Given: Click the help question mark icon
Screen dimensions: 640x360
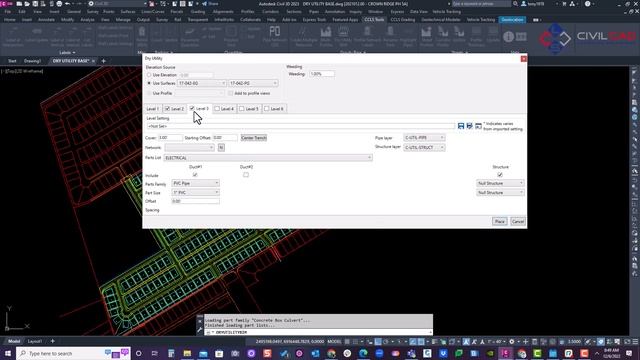Looking at the screenshot, I should point(587,4).
